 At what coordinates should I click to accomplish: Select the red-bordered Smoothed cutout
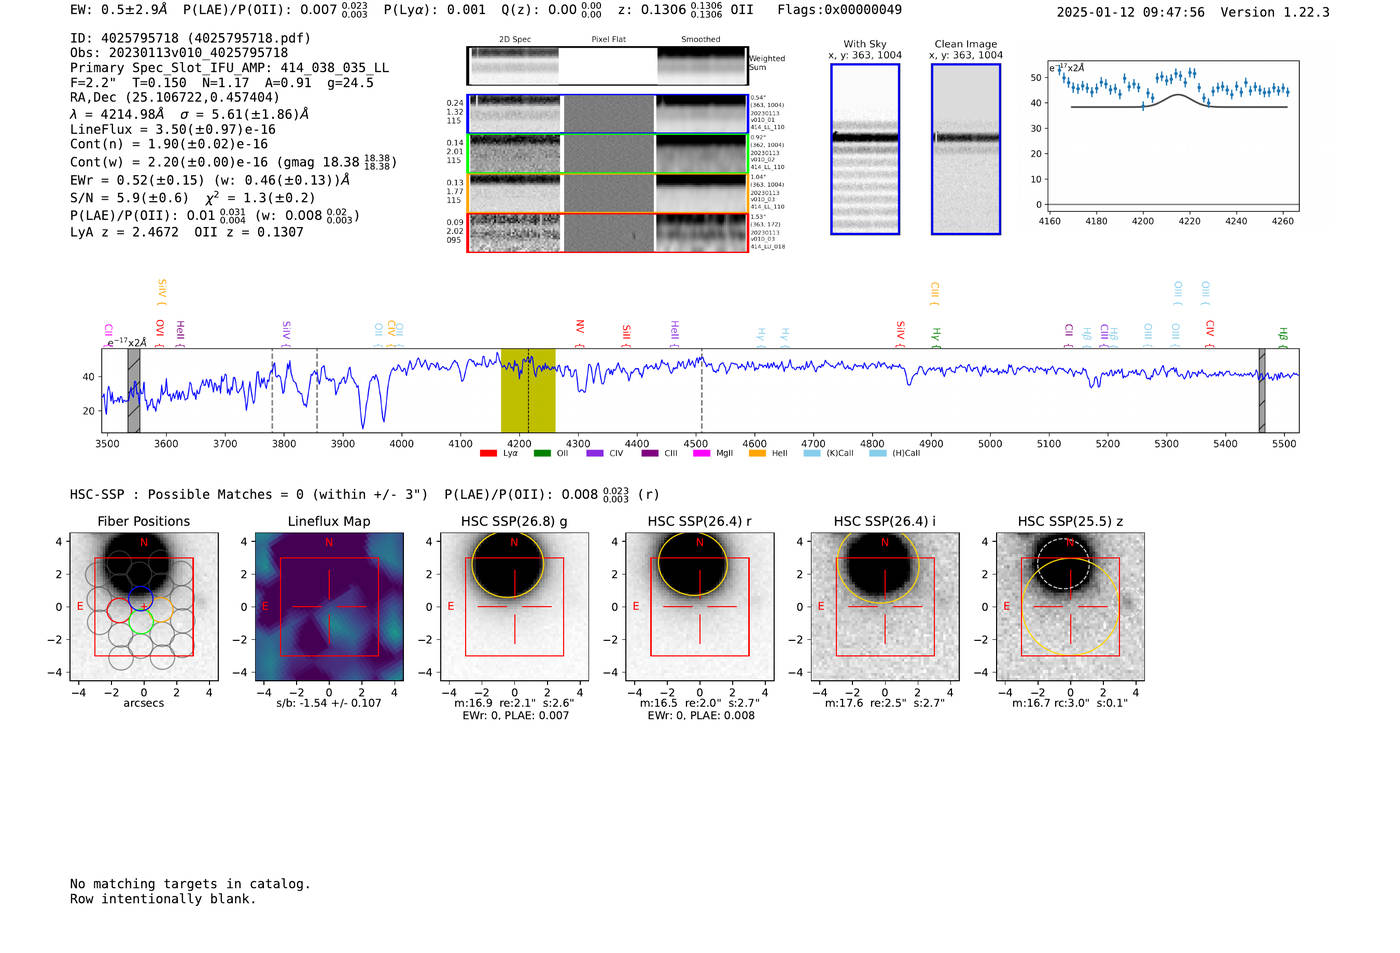(x=702, y=233)
